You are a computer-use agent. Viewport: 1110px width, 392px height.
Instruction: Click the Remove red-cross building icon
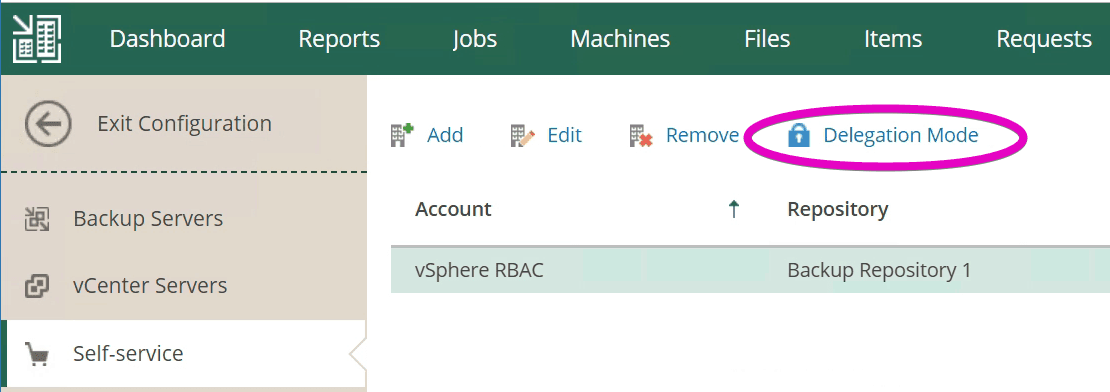(641, 135)
